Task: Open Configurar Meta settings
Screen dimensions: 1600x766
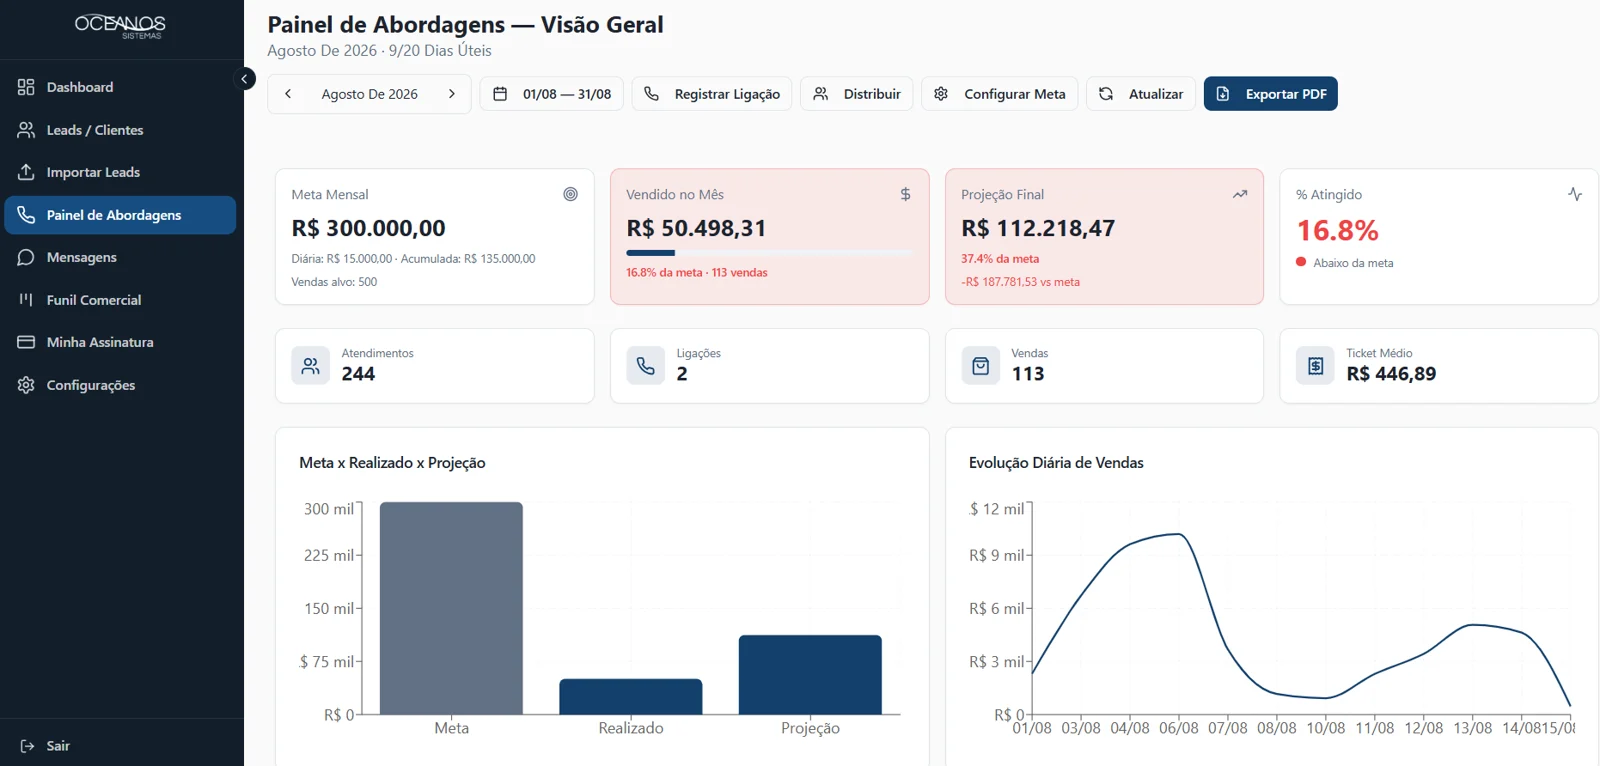Action: click(x=1000, y=94)
